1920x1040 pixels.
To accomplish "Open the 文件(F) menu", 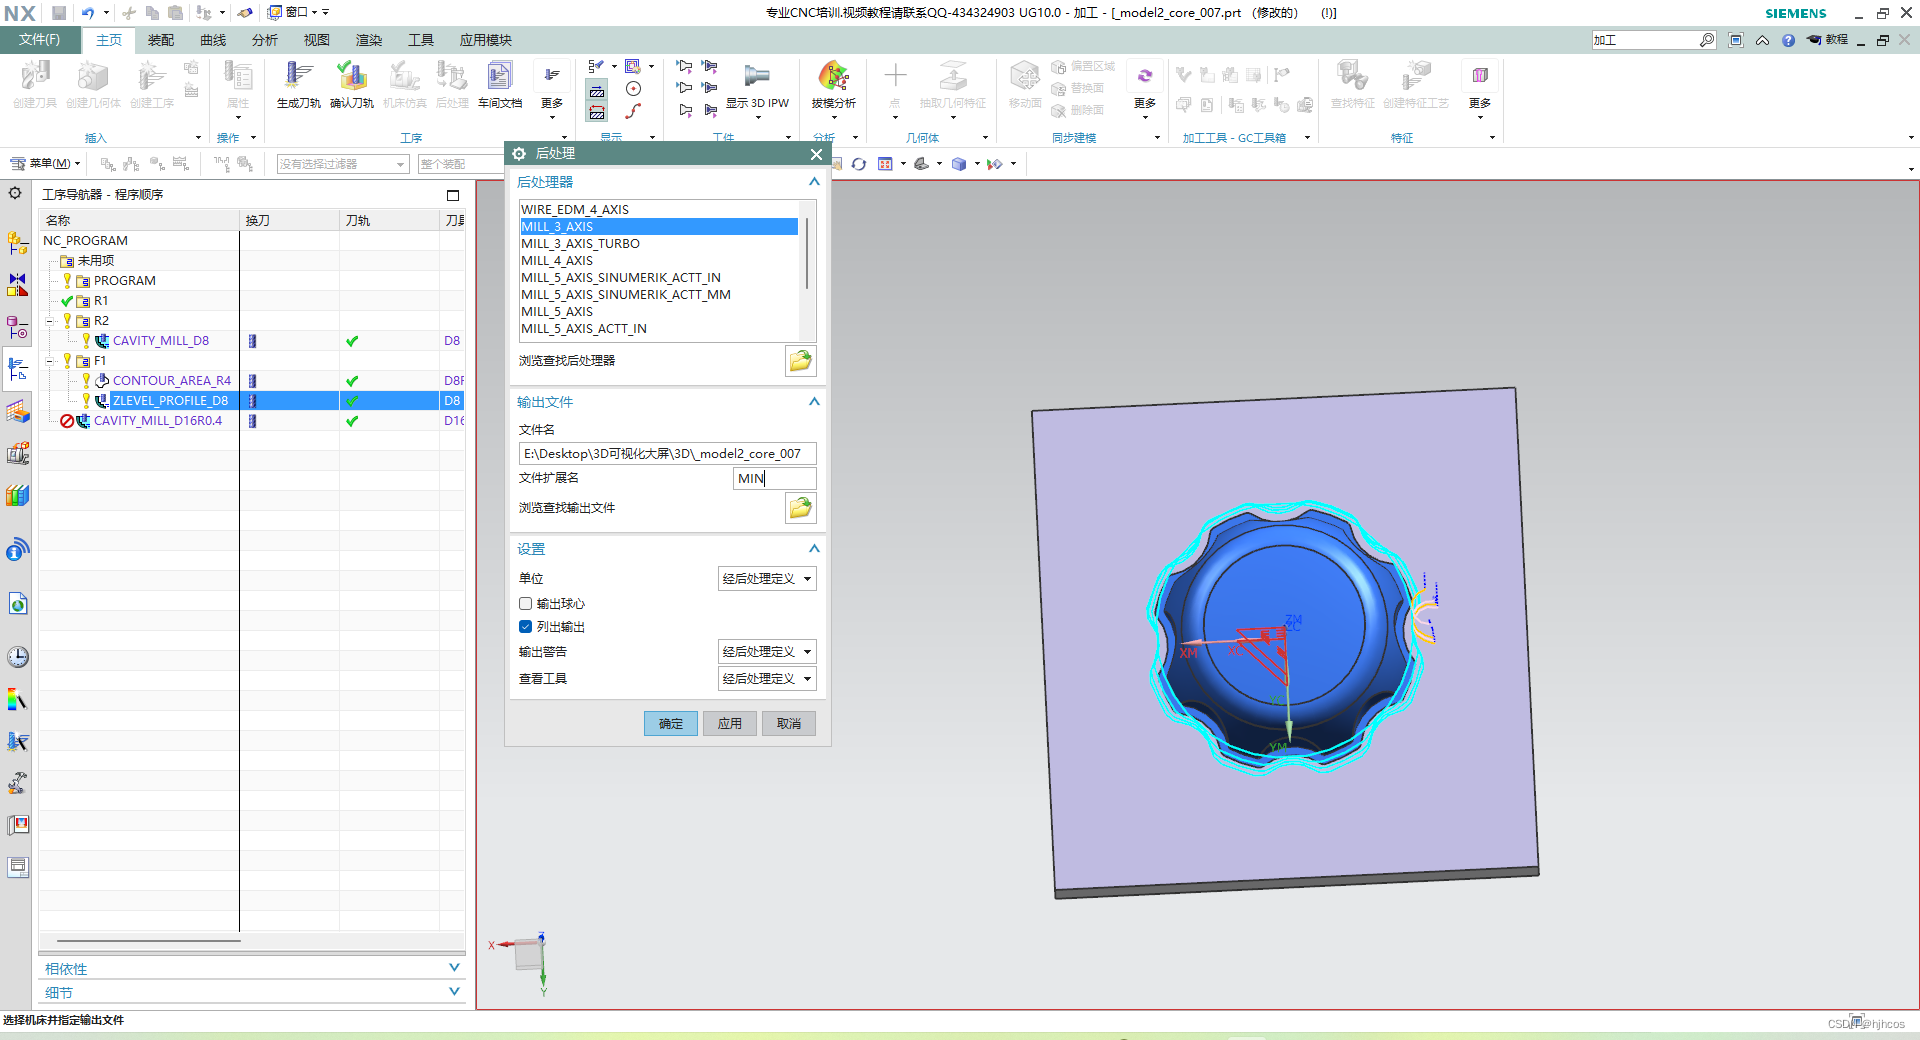I will [x=39, y=40].
